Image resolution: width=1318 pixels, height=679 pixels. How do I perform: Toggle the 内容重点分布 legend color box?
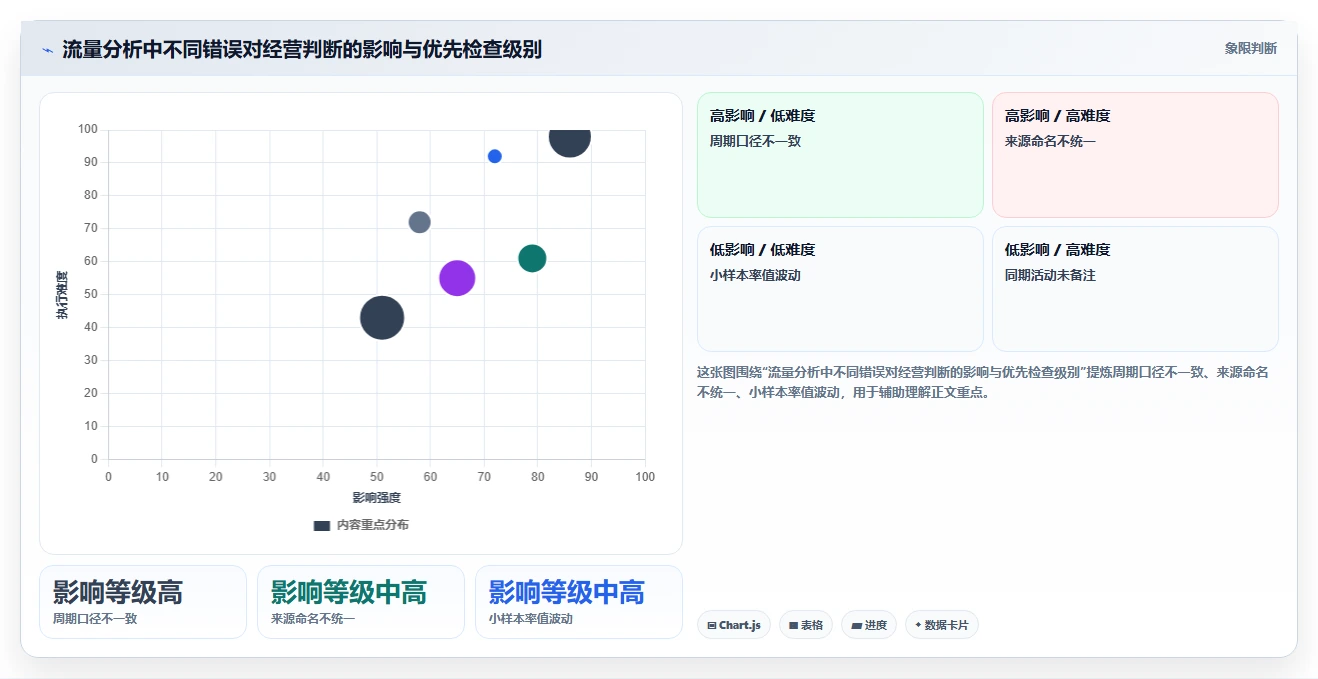(321, 525)
